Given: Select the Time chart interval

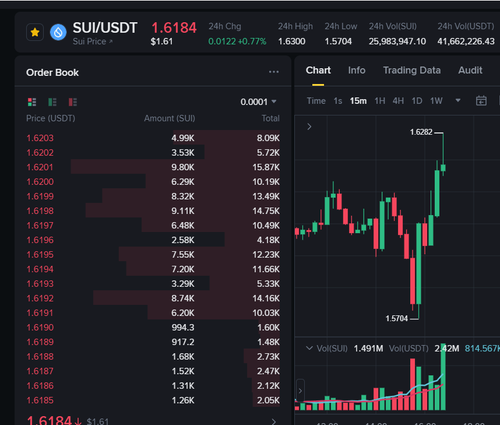Looking at the screenshot, I should coord(316,101).
